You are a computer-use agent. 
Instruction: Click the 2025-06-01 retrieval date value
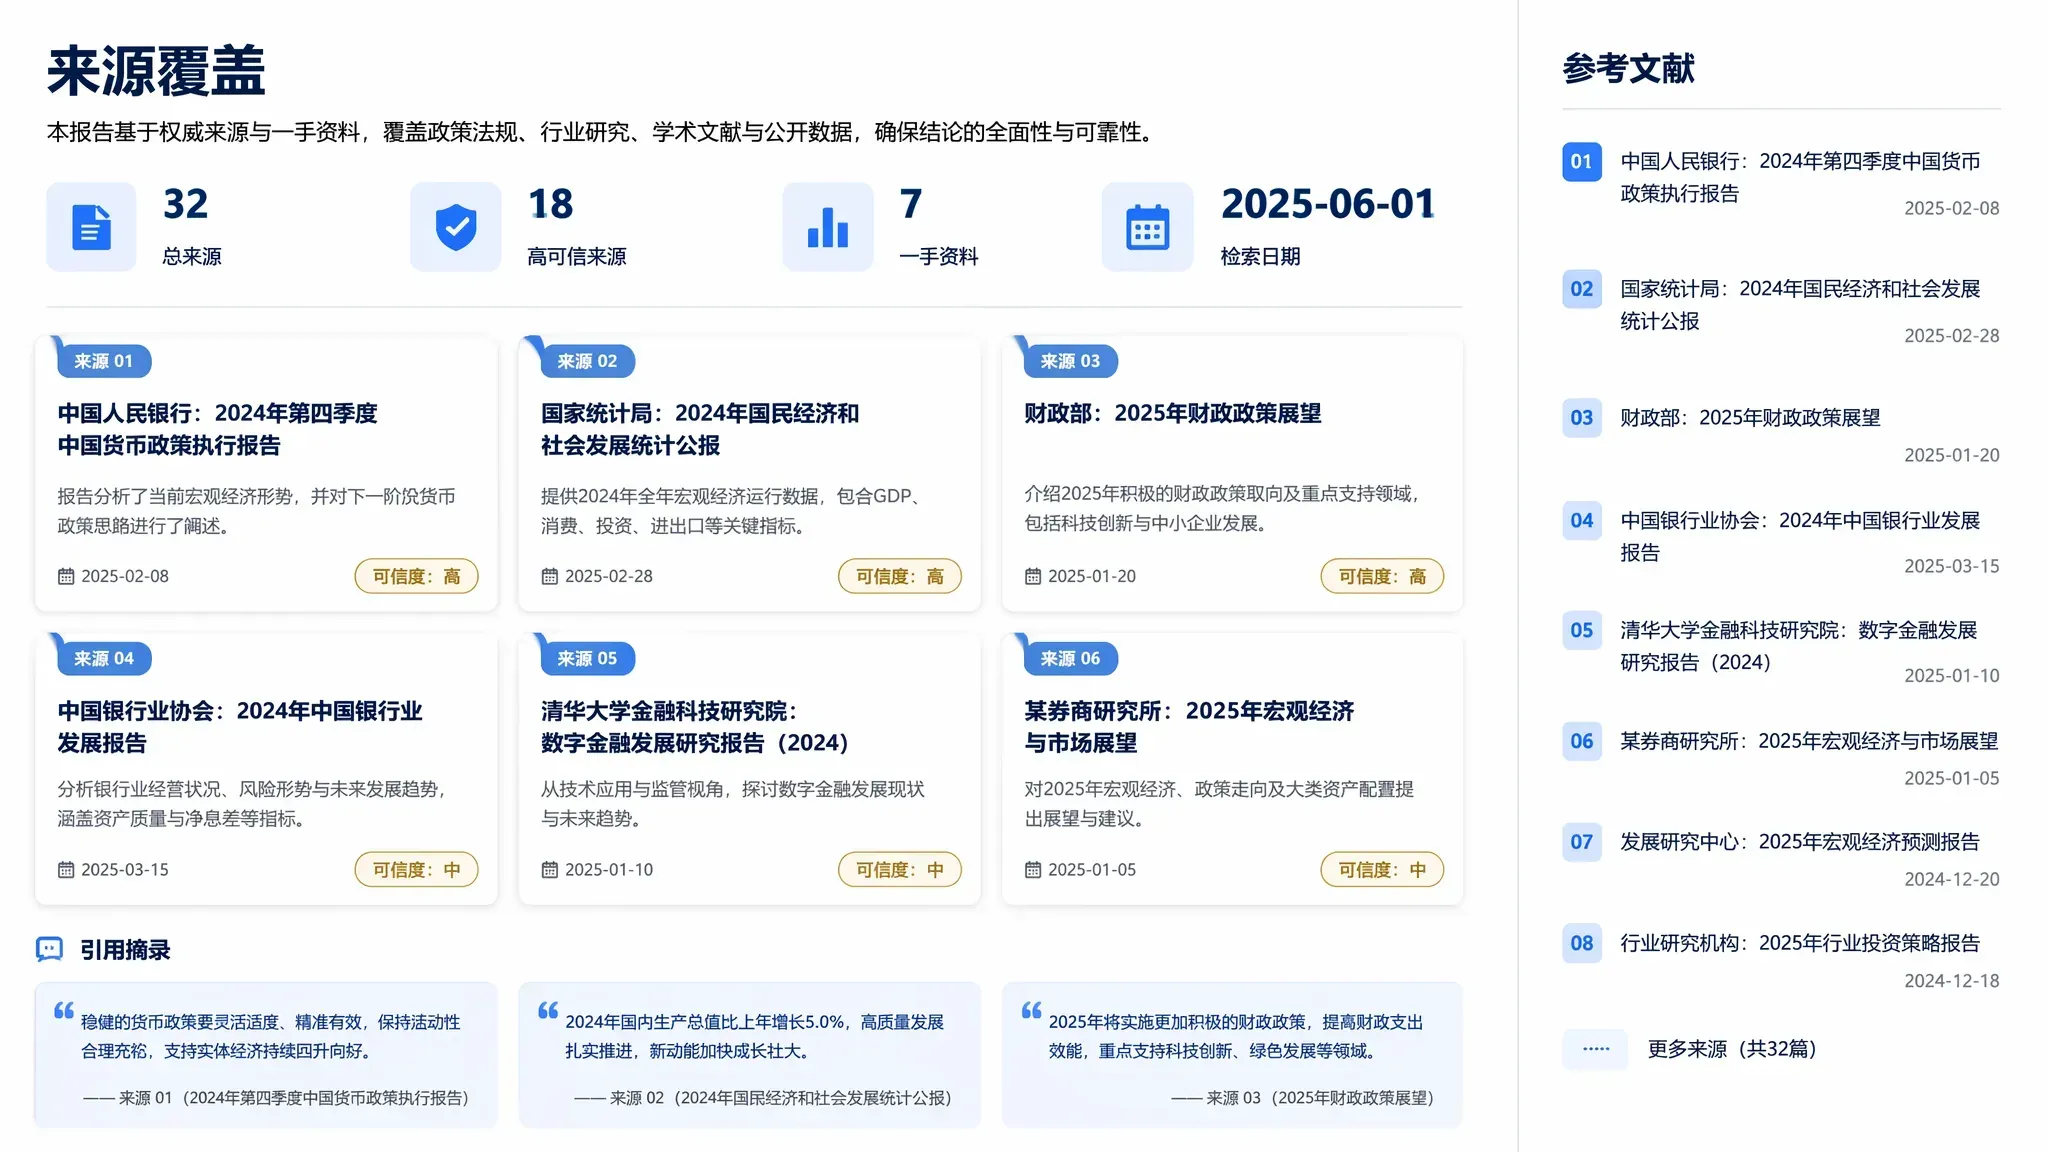(x=1328, y=204)
